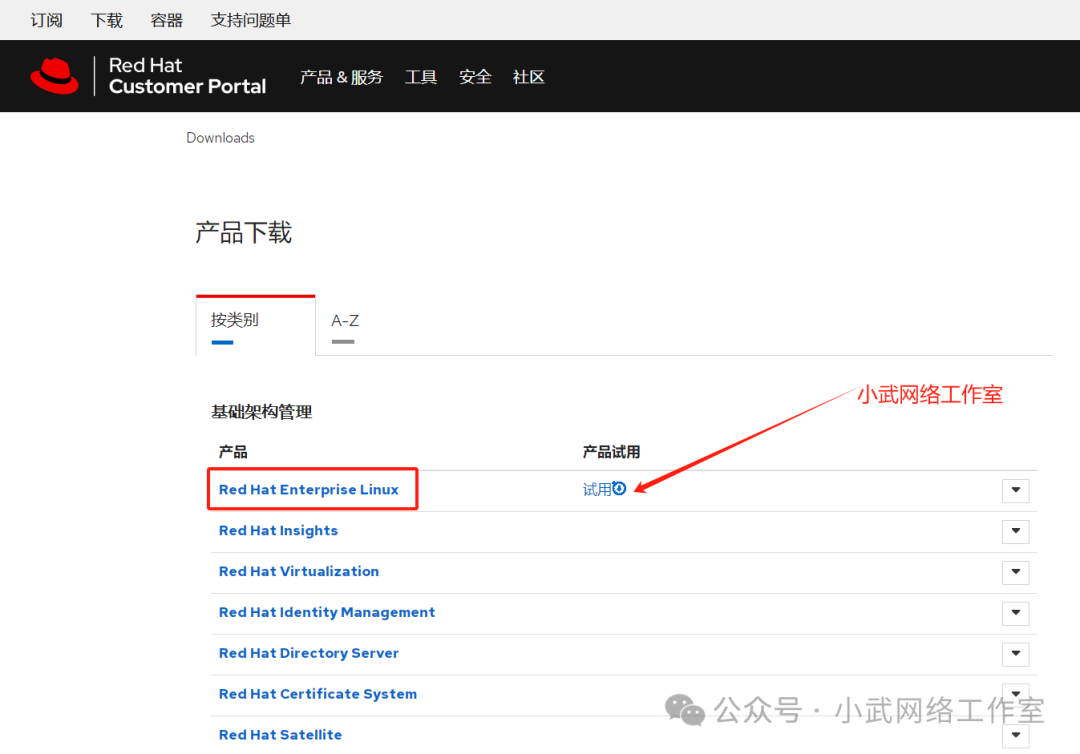Click the 产品试用 column header
Screen dimensions: 1080x754
click(612, 452)
